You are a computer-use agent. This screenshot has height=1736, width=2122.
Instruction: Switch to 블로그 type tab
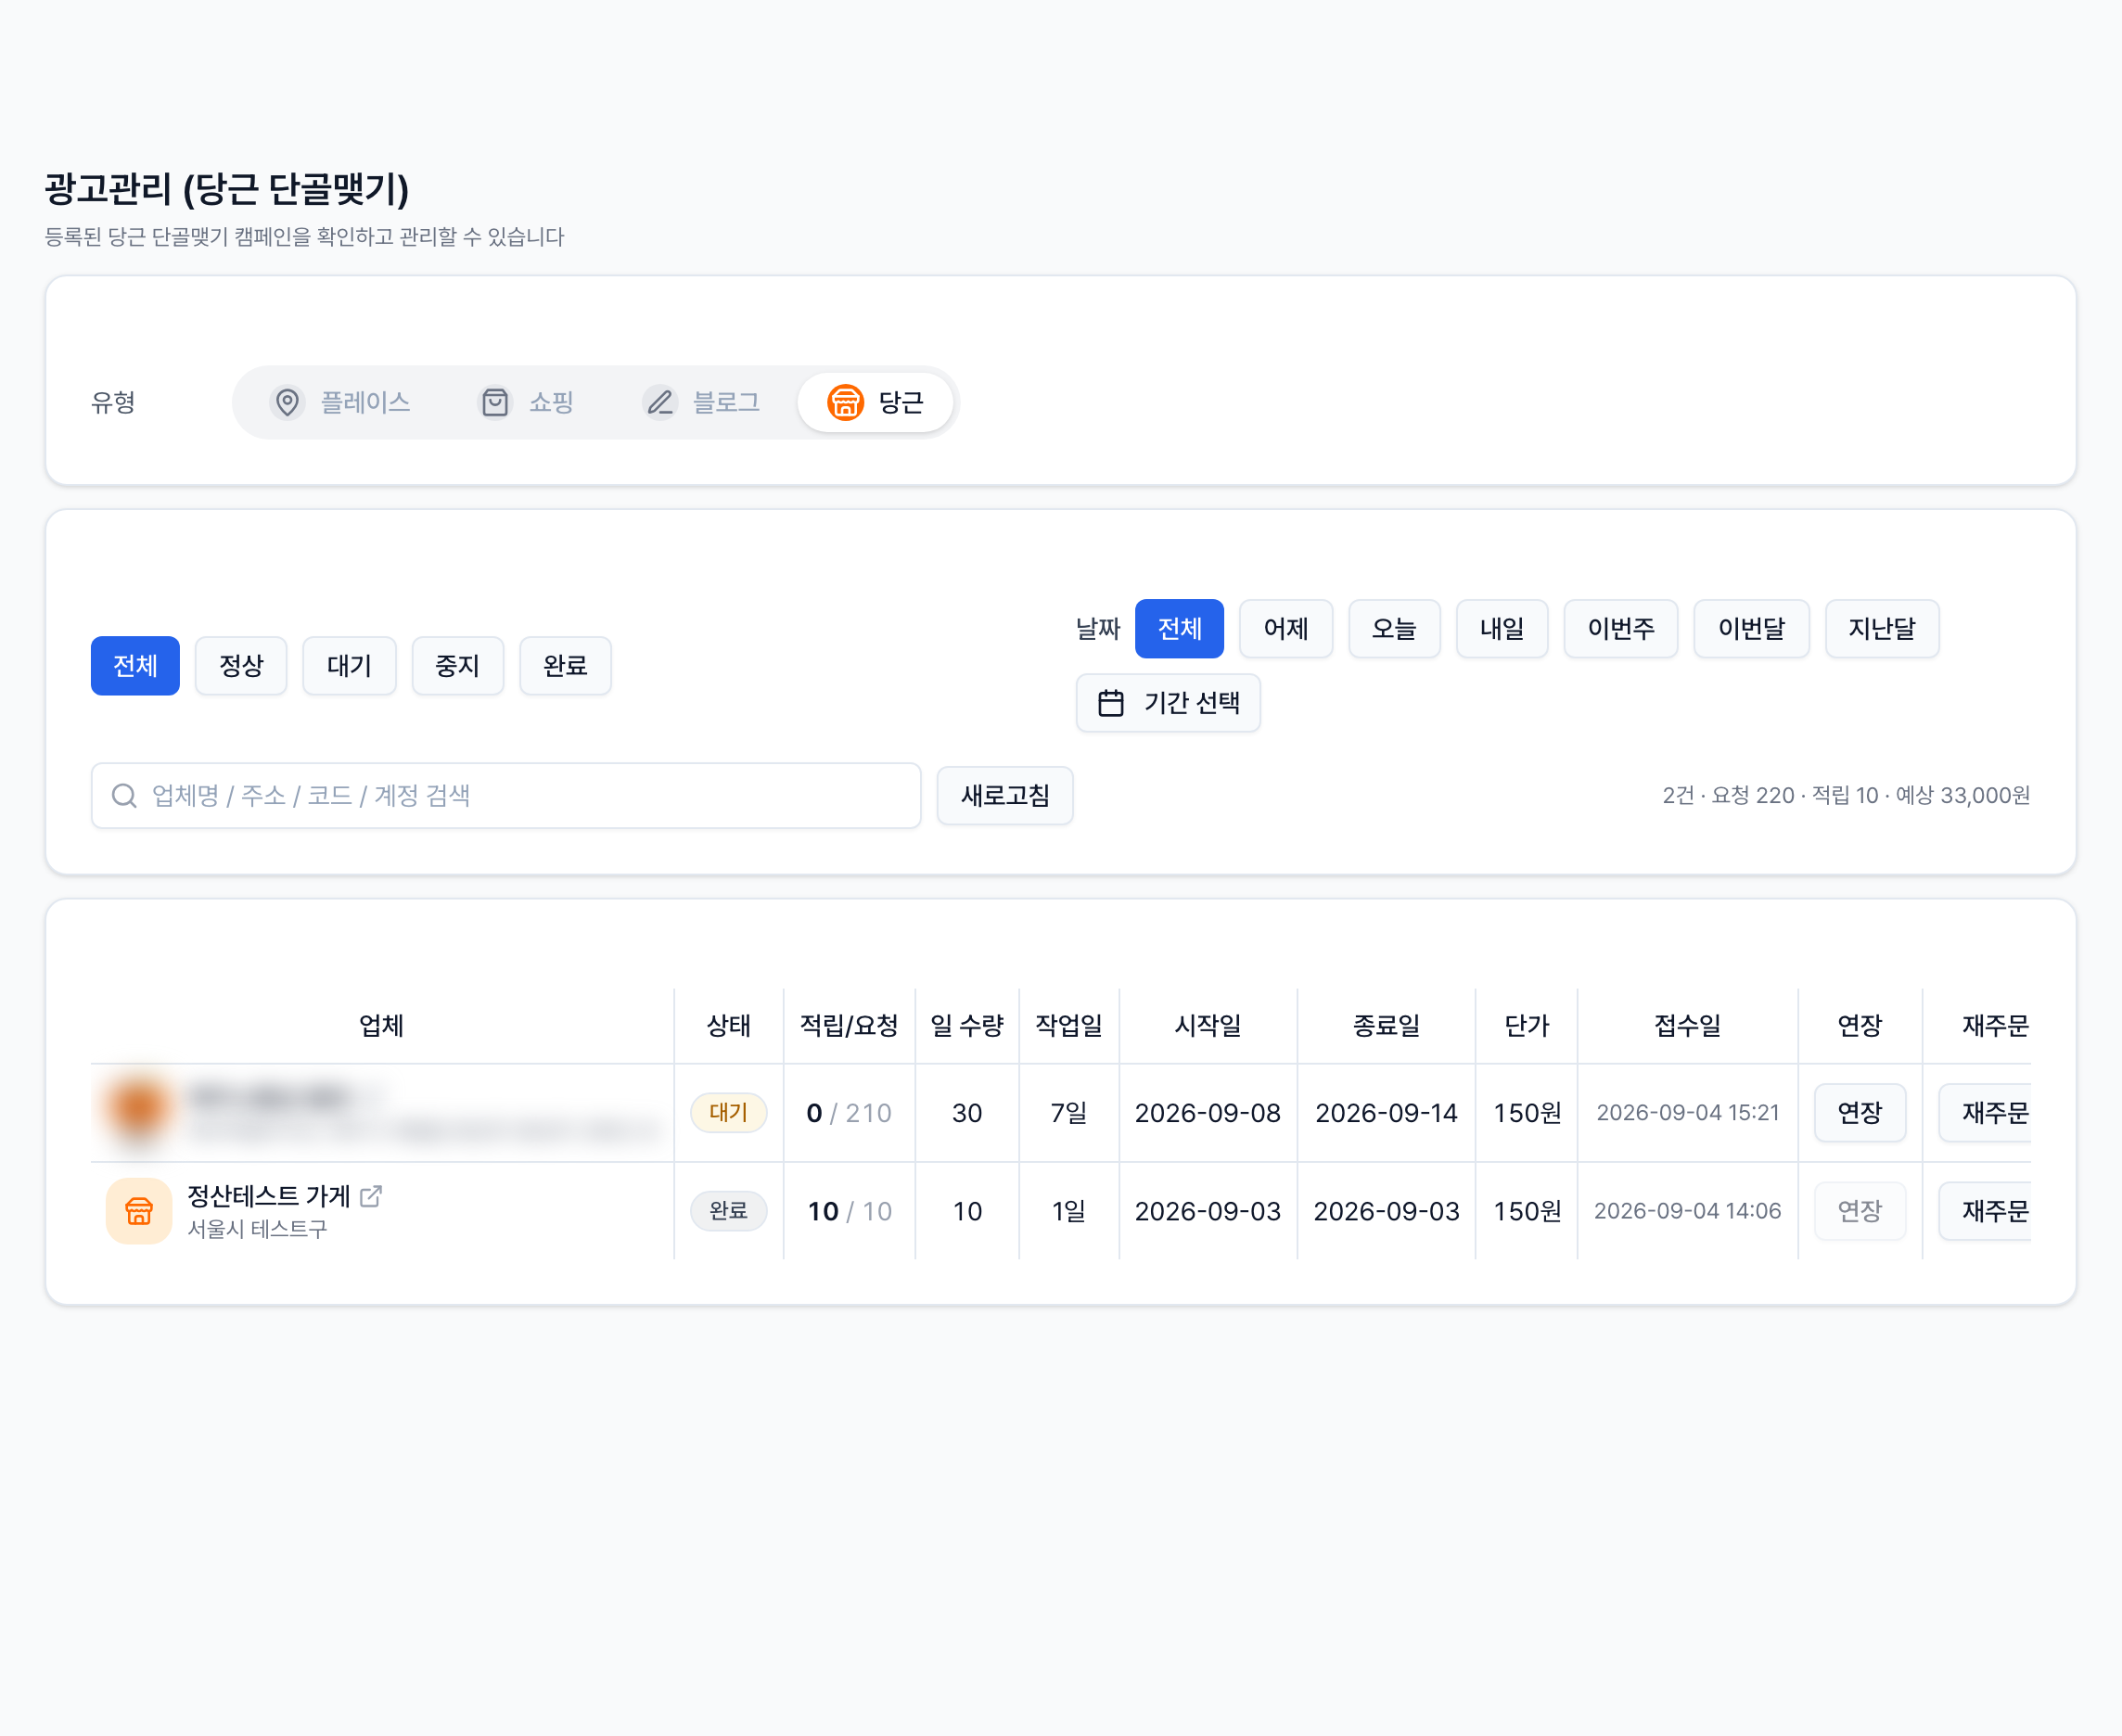click(x=701, y=402)
